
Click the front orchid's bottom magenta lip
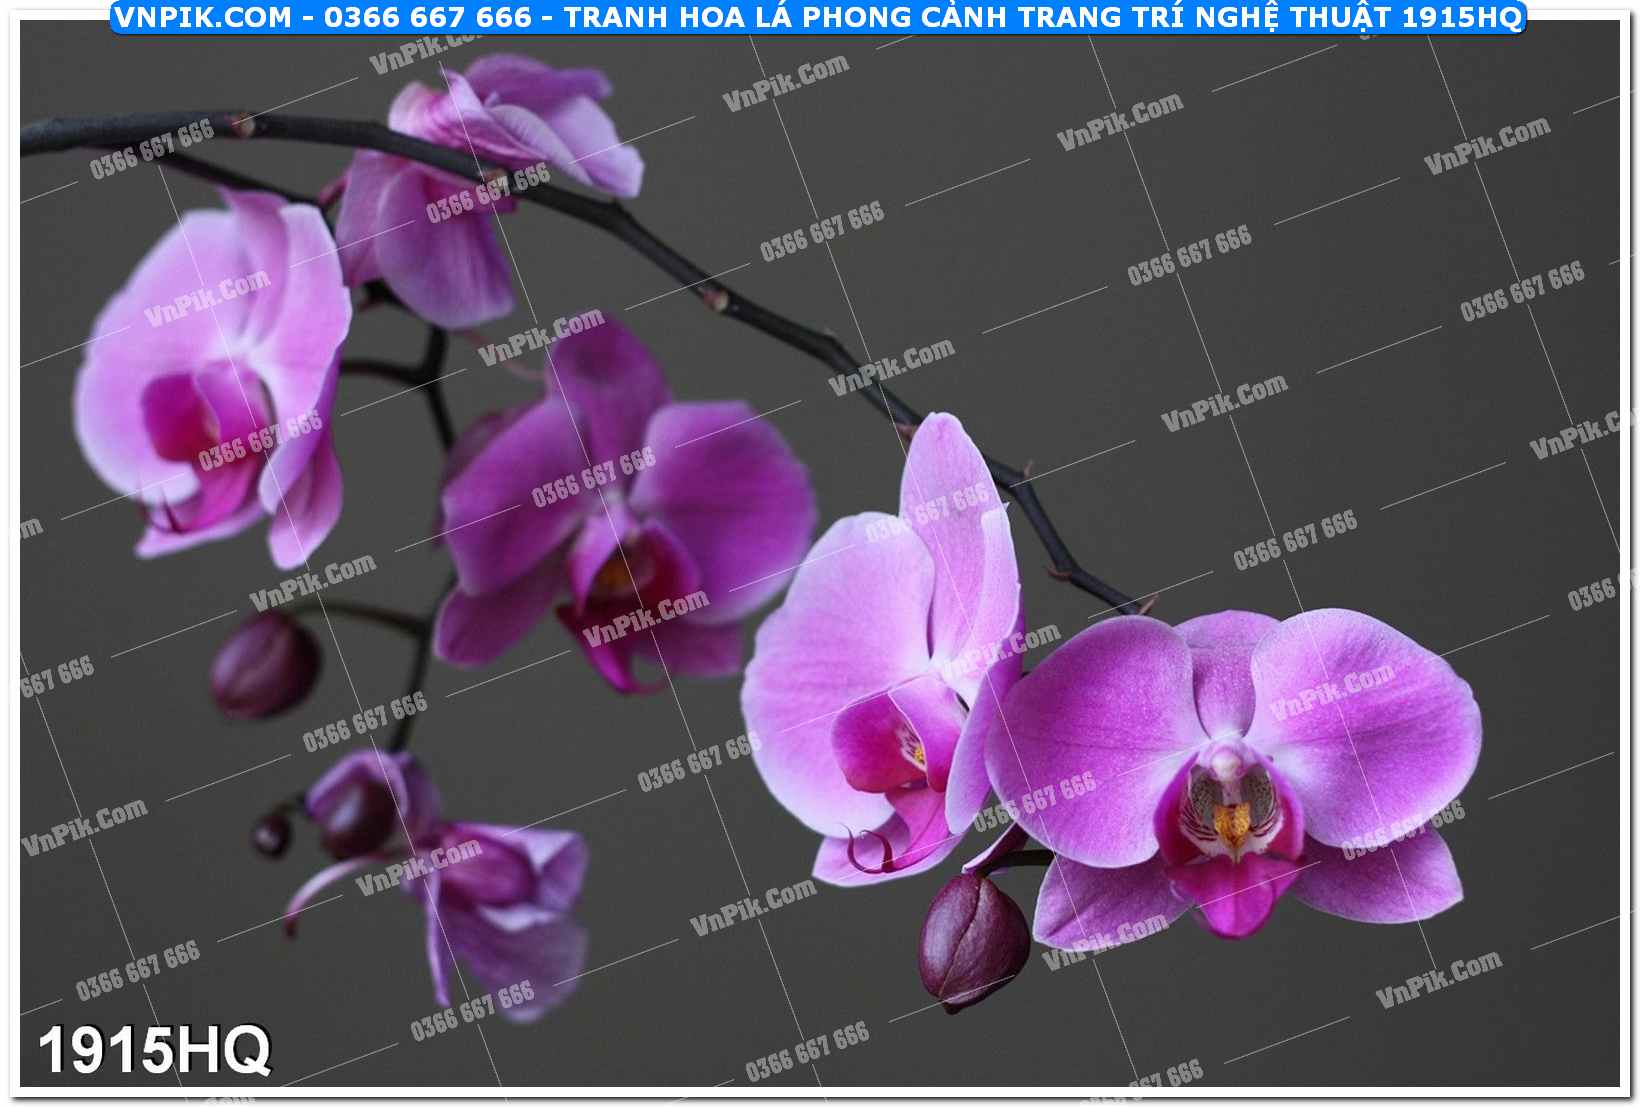coord(1235,895)
